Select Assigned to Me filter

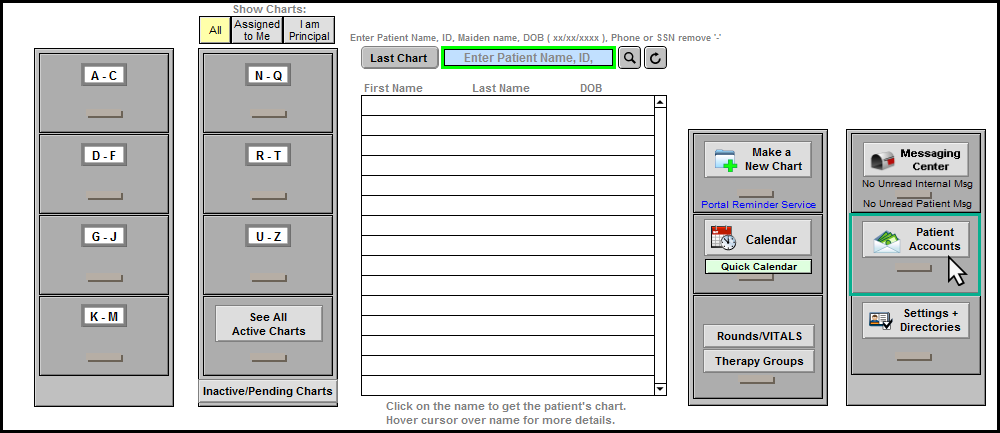click(257, 31)
